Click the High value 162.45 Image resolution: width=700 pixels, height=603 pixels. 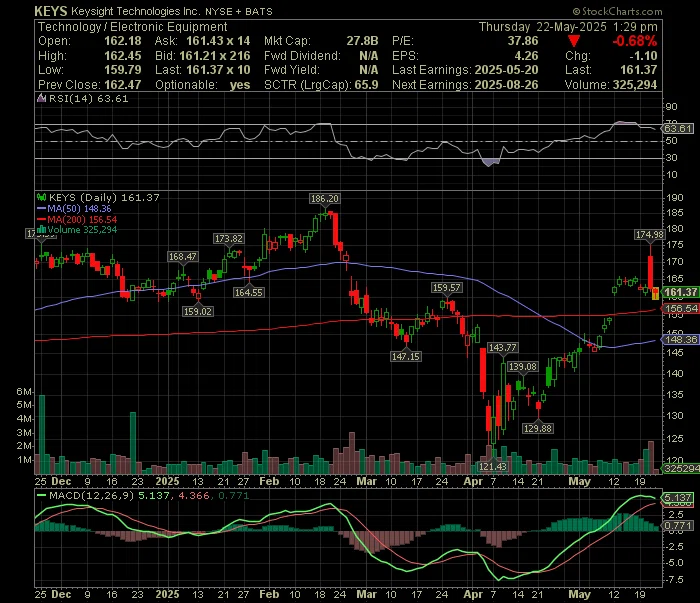pyautogui.click(x=123, y=56)
